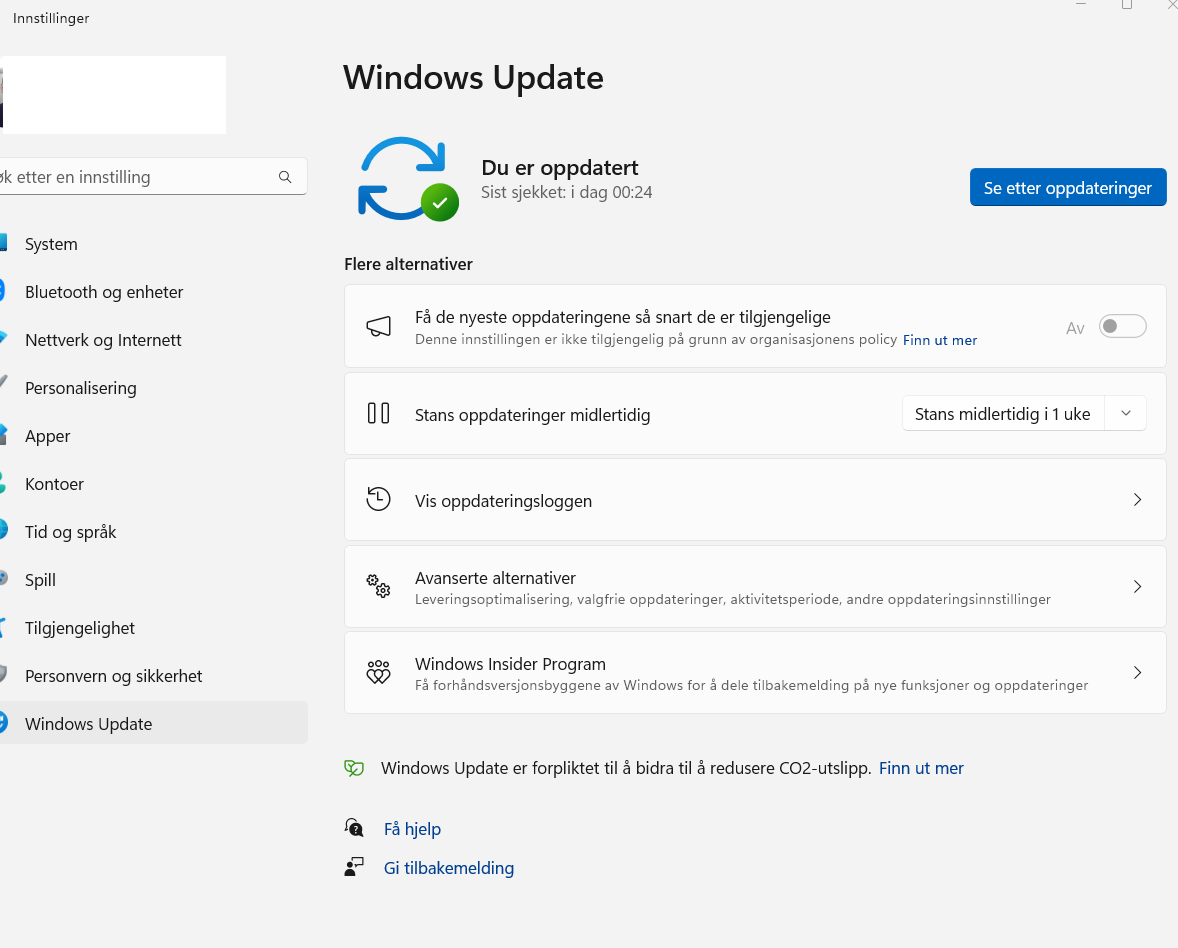Toggle the newest updates switch labeled Av
Image resolution: width=1178 pixels, height=948 pixels.
click(1122, 327)
